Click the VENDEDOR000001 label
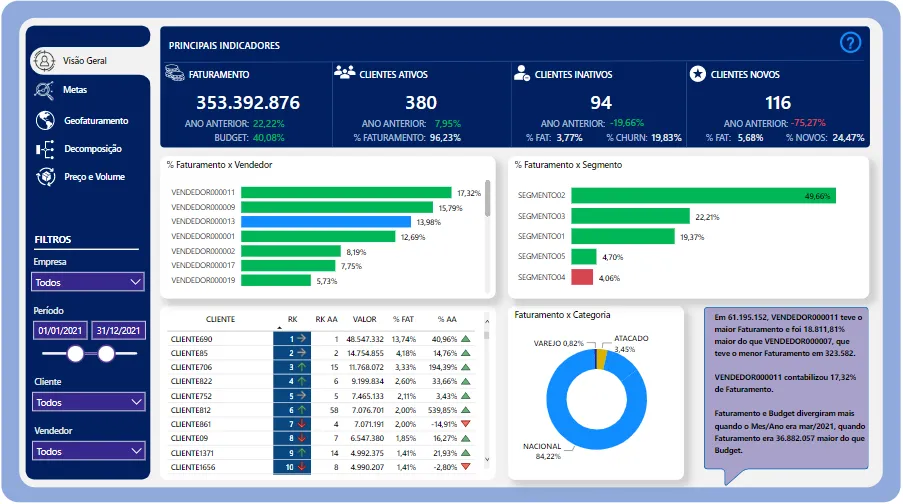 203,236
